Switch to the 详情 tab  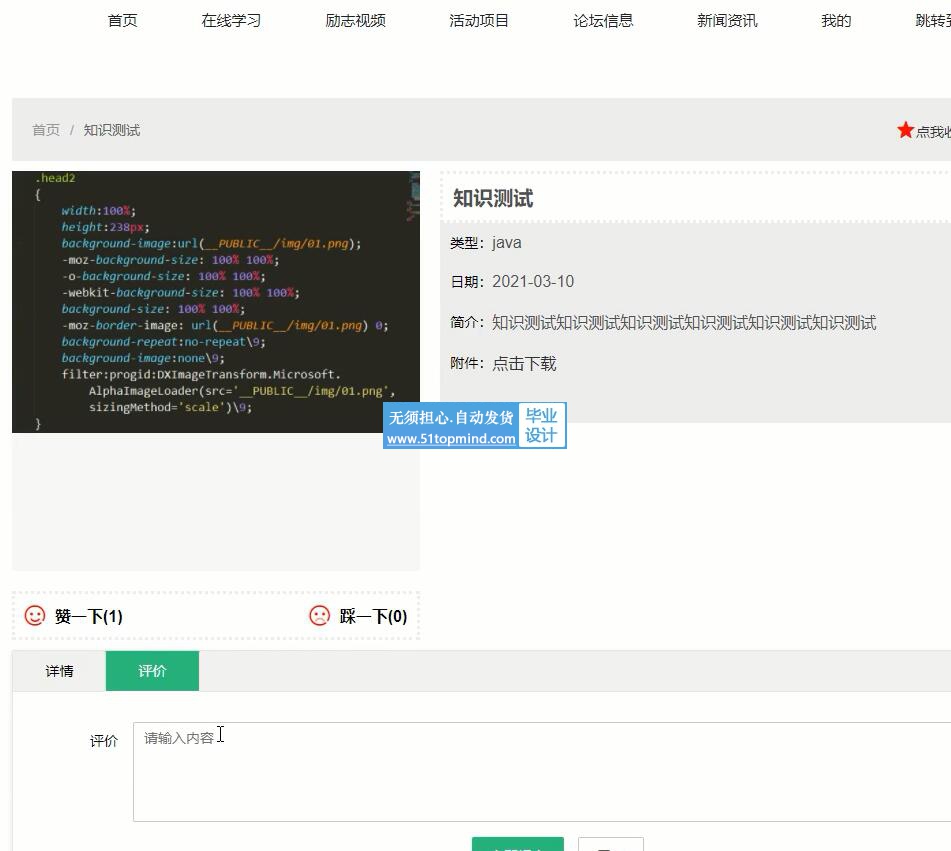[59, 671]
